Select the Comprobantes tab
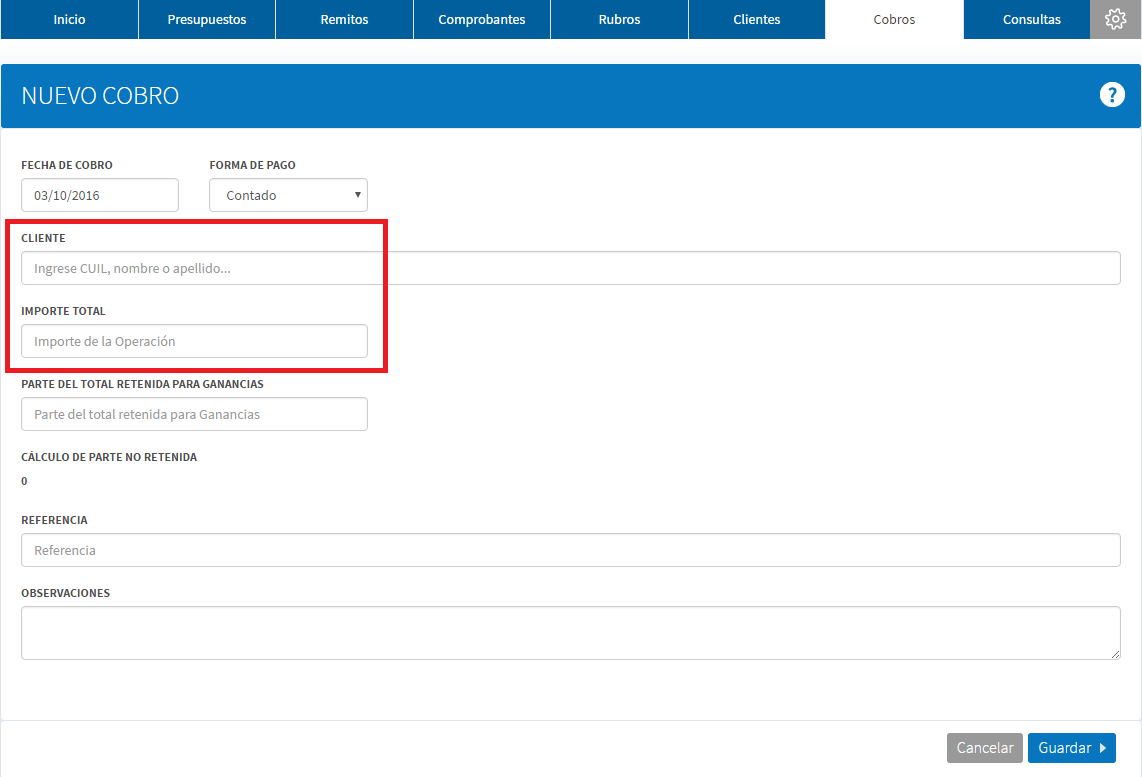This screenshot has width=1142, height=777. (x=481, y=20)
